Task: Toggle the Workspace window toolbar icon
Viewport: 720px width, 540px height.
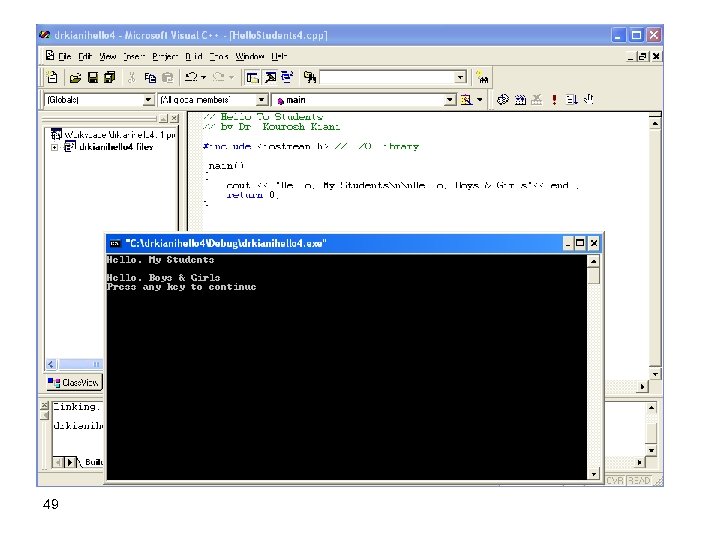Action: [252, 77]
